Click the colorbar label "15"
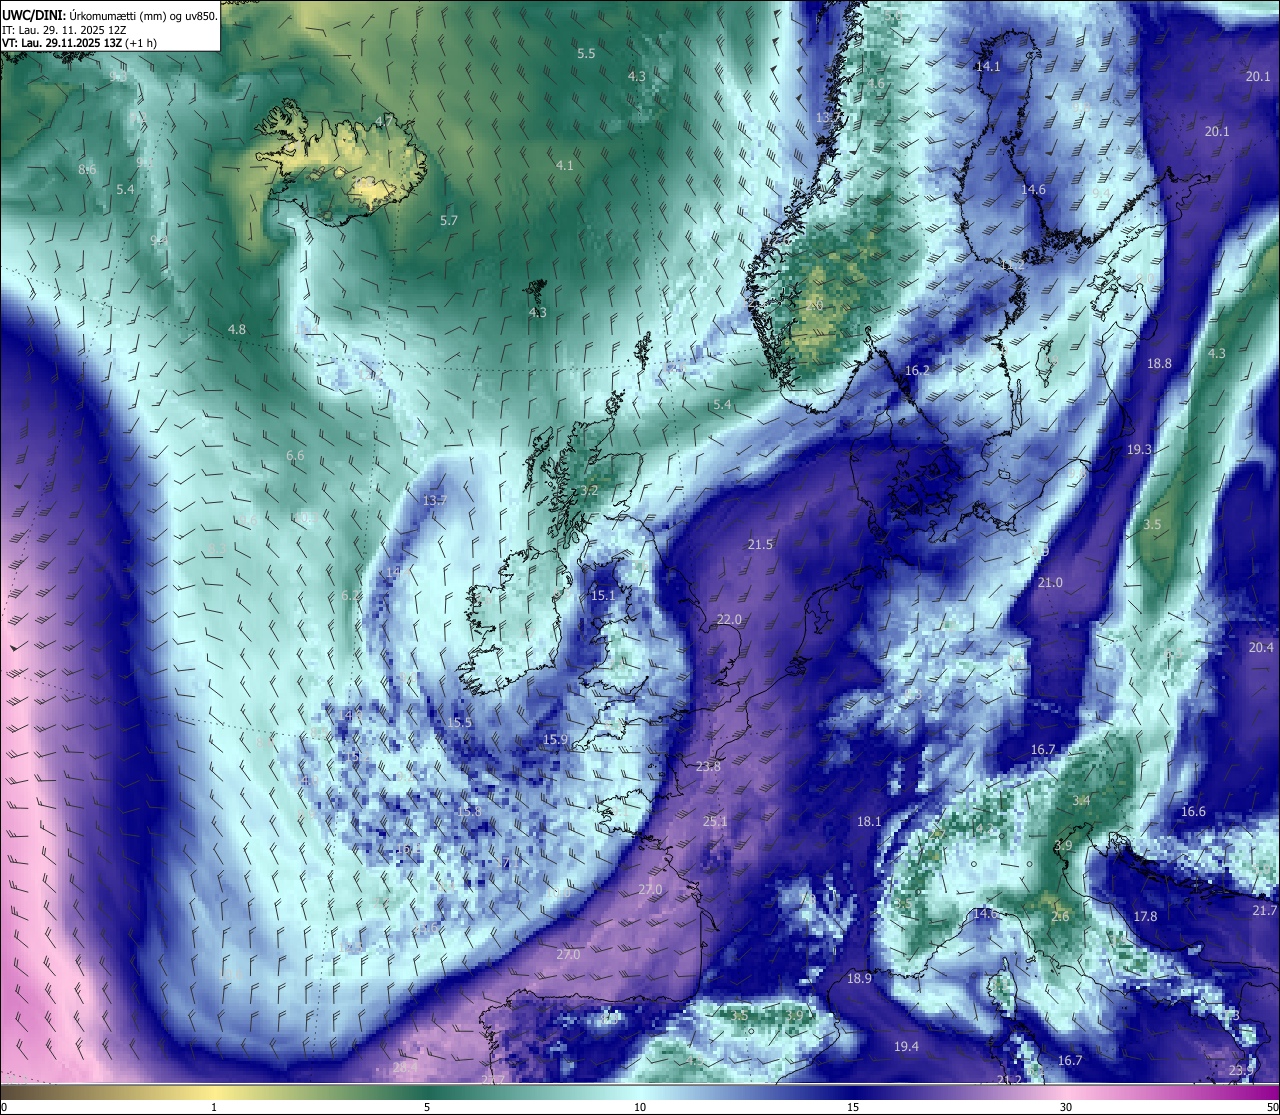 tap(853, 1106)
